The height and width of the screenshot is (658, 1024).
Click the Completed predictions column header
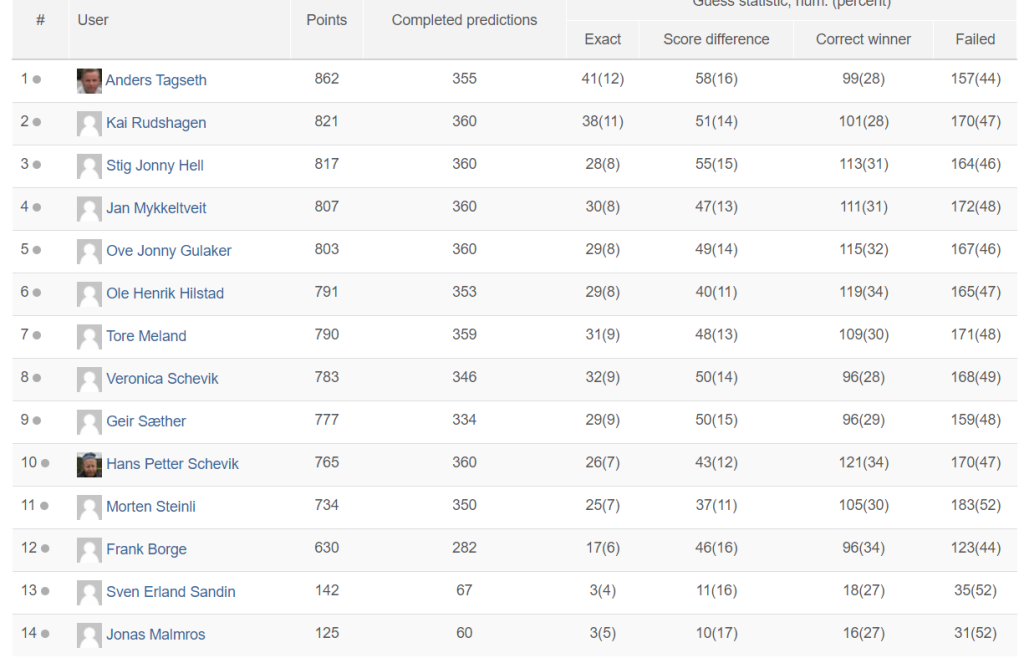pos(464,20)
